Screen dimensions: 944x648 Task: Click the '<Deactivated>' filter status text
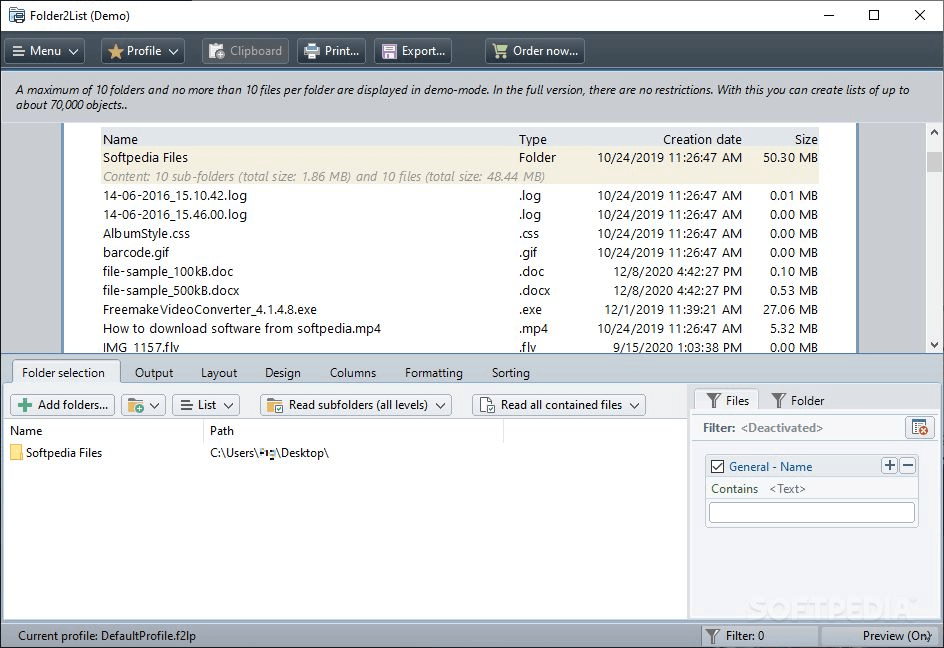(781, 428)
